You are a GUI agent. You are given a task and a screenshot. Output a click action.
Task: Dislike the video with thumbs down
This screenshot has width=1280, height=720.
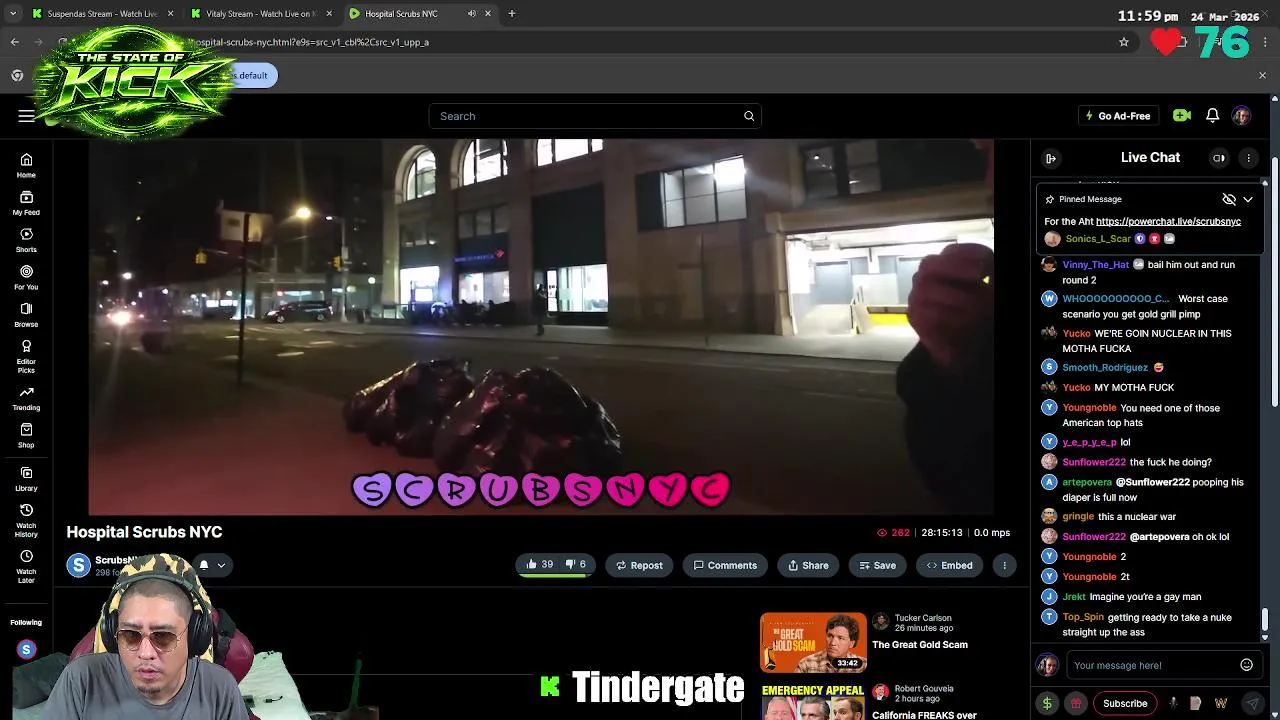(x=576, y=565)
